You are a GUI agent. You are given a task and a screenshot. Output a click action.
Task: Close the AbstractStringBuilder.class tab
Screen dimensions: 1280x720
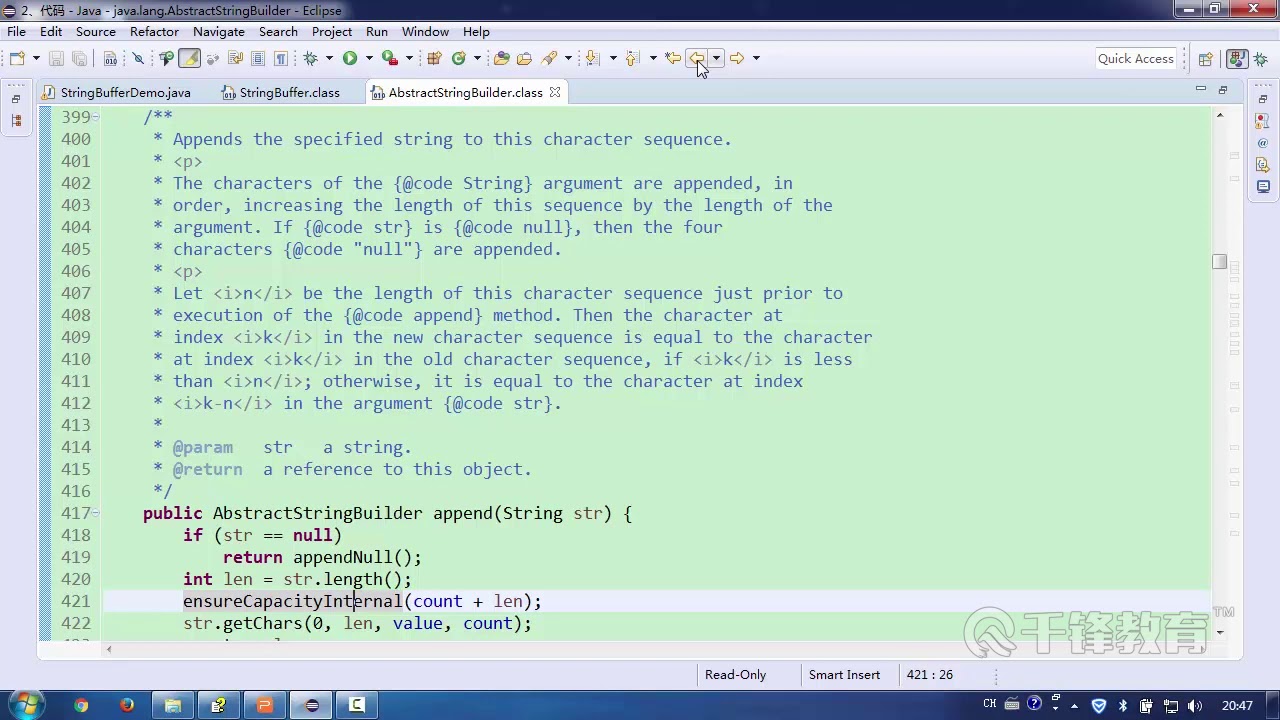click(x=555, y=92)
